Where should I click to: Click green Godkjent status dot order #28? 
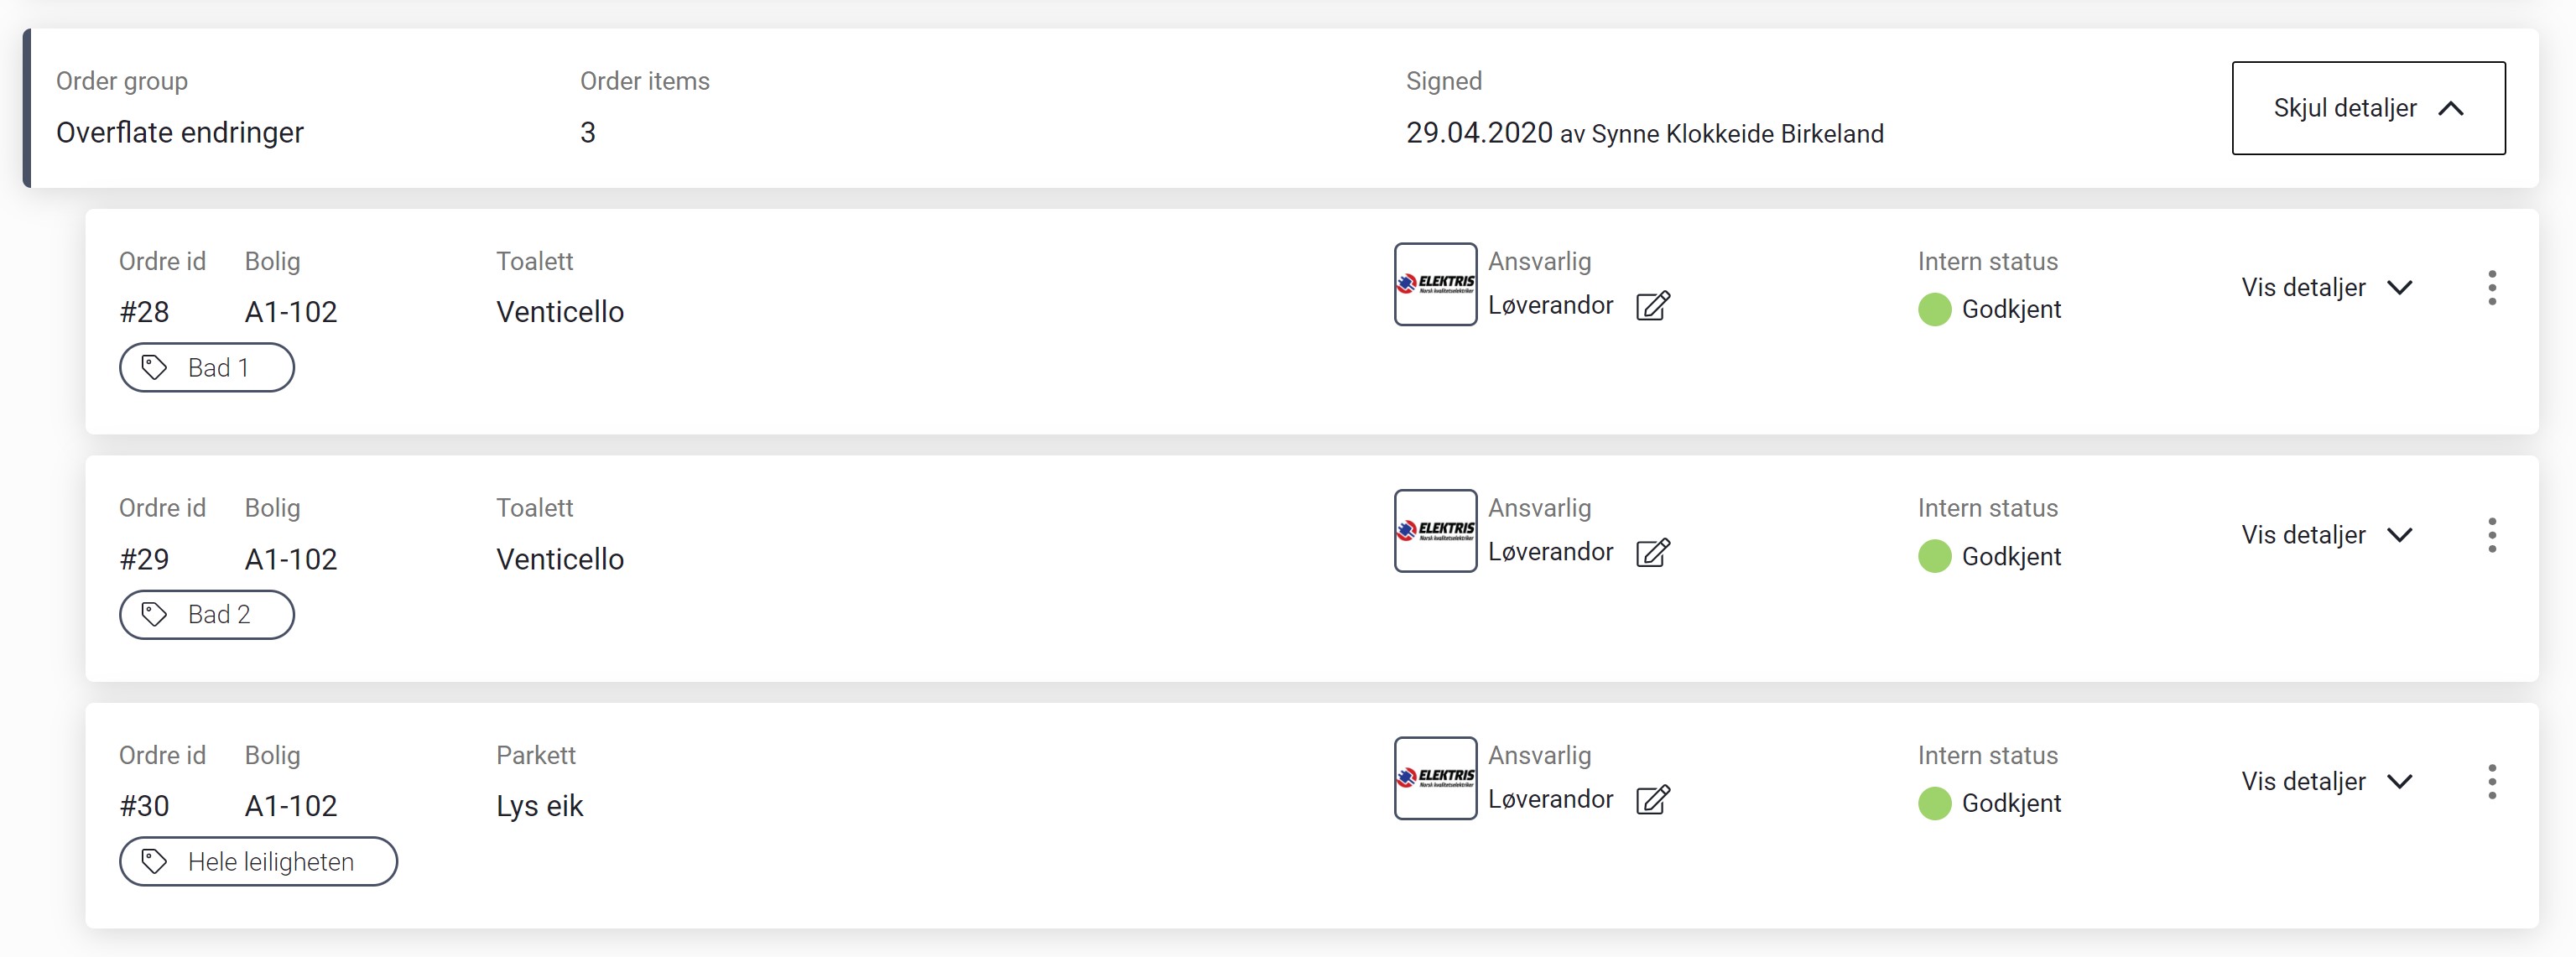tap(1935, 310)
